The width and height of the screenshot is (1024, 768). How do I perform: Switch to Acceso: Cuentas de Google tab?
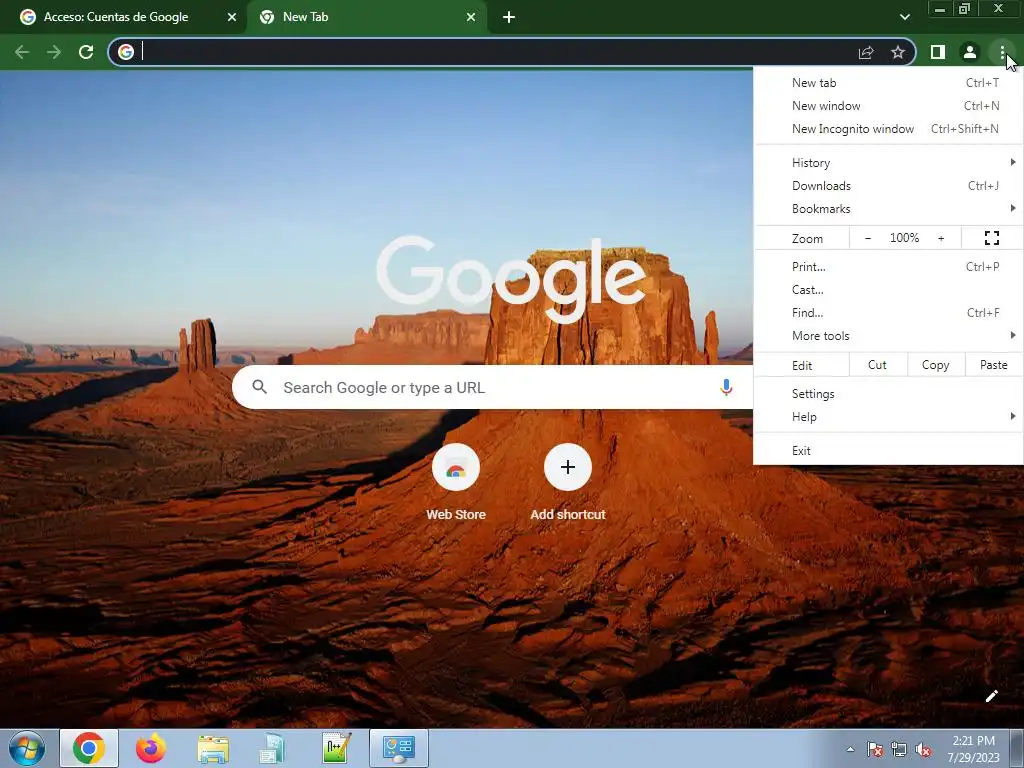tap(116, 17)
